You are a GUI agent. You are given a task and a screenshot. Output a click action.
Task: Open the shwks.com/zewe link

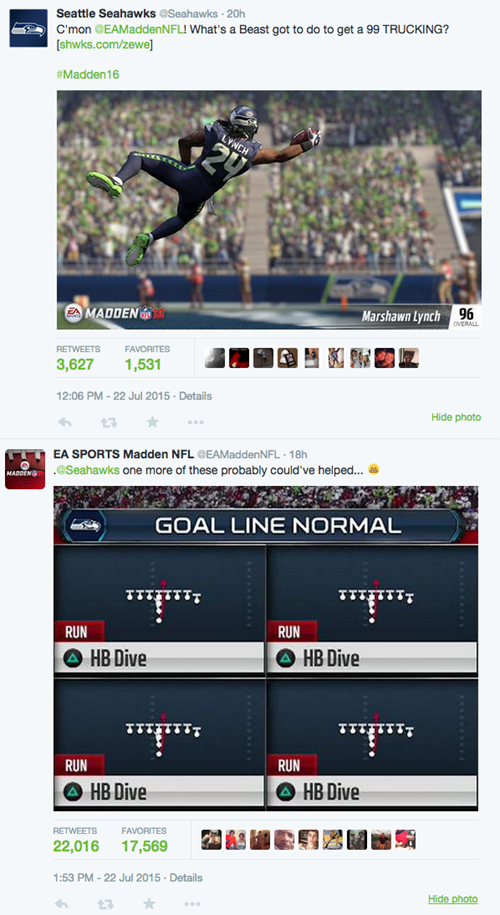[105, 44]
